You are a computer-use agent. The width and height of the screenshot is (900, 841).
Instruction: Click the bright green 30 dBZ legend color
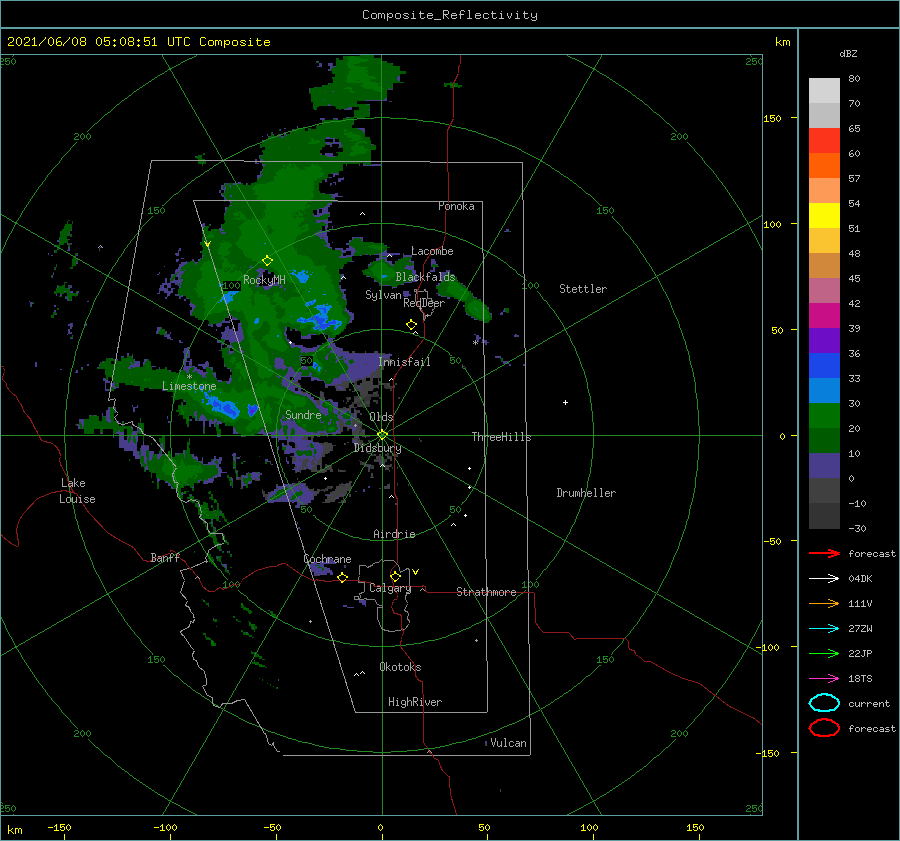click(x=824, y=415)
